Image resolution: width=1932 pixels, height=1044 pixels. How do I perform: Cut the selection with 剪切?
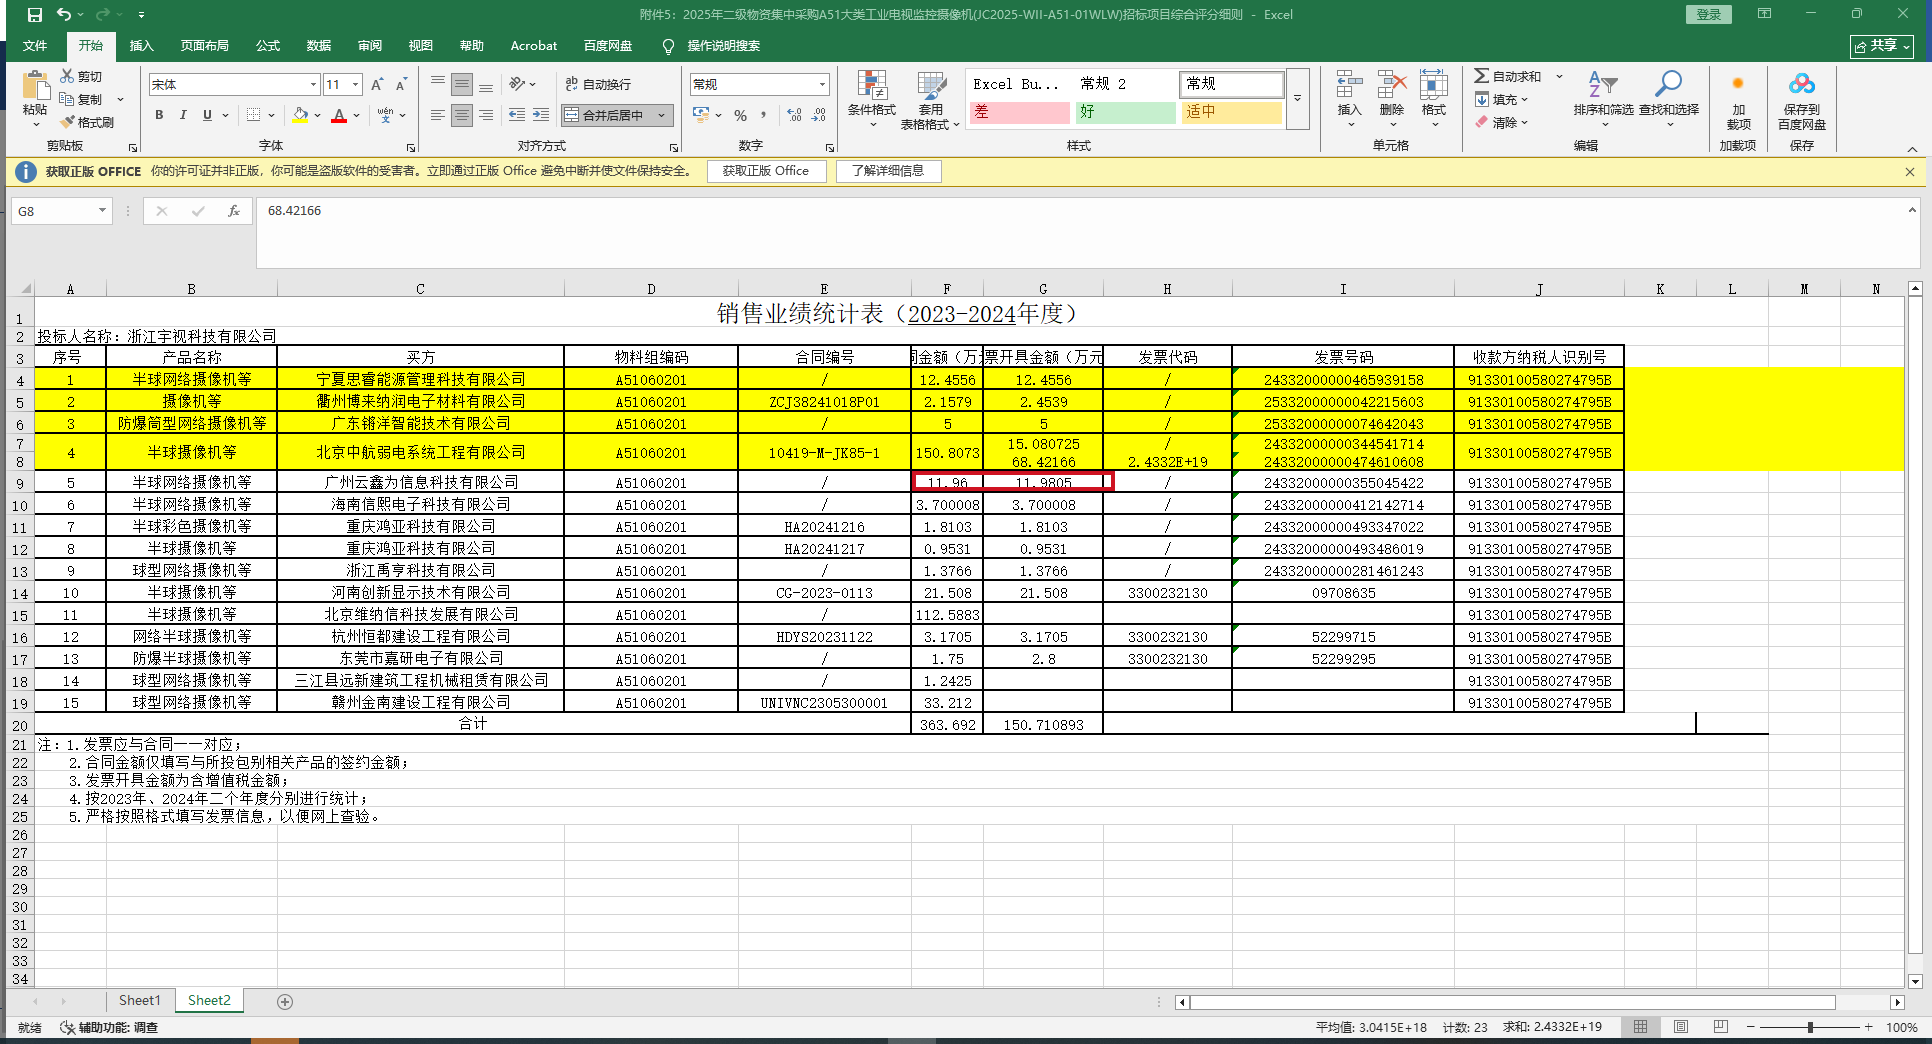81,76
